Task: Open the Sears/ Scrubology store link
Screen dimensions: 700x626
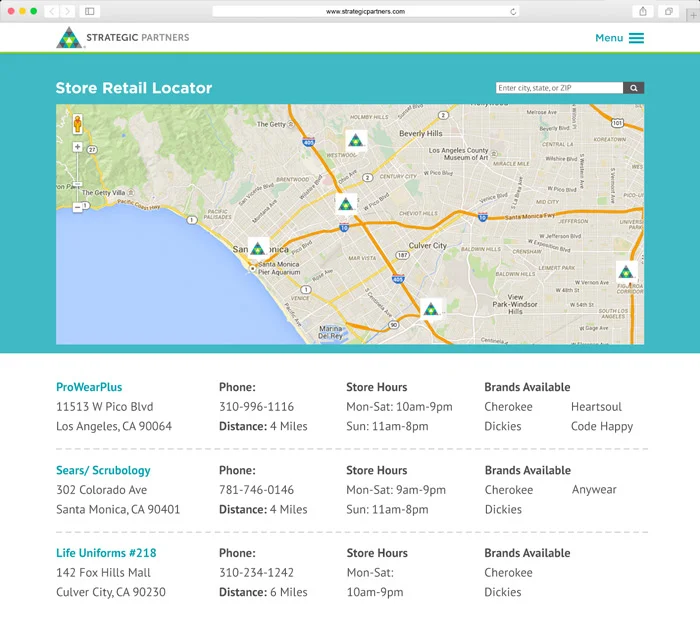Action: click(104, 470)
